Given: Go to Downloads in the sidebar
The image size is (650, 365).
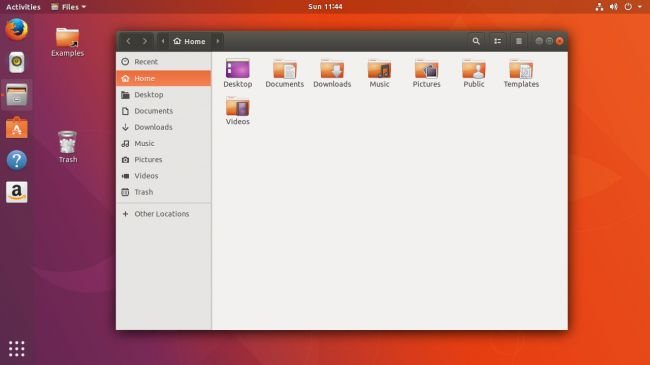Looking at the screenshot, I should [x=164, y=127].
